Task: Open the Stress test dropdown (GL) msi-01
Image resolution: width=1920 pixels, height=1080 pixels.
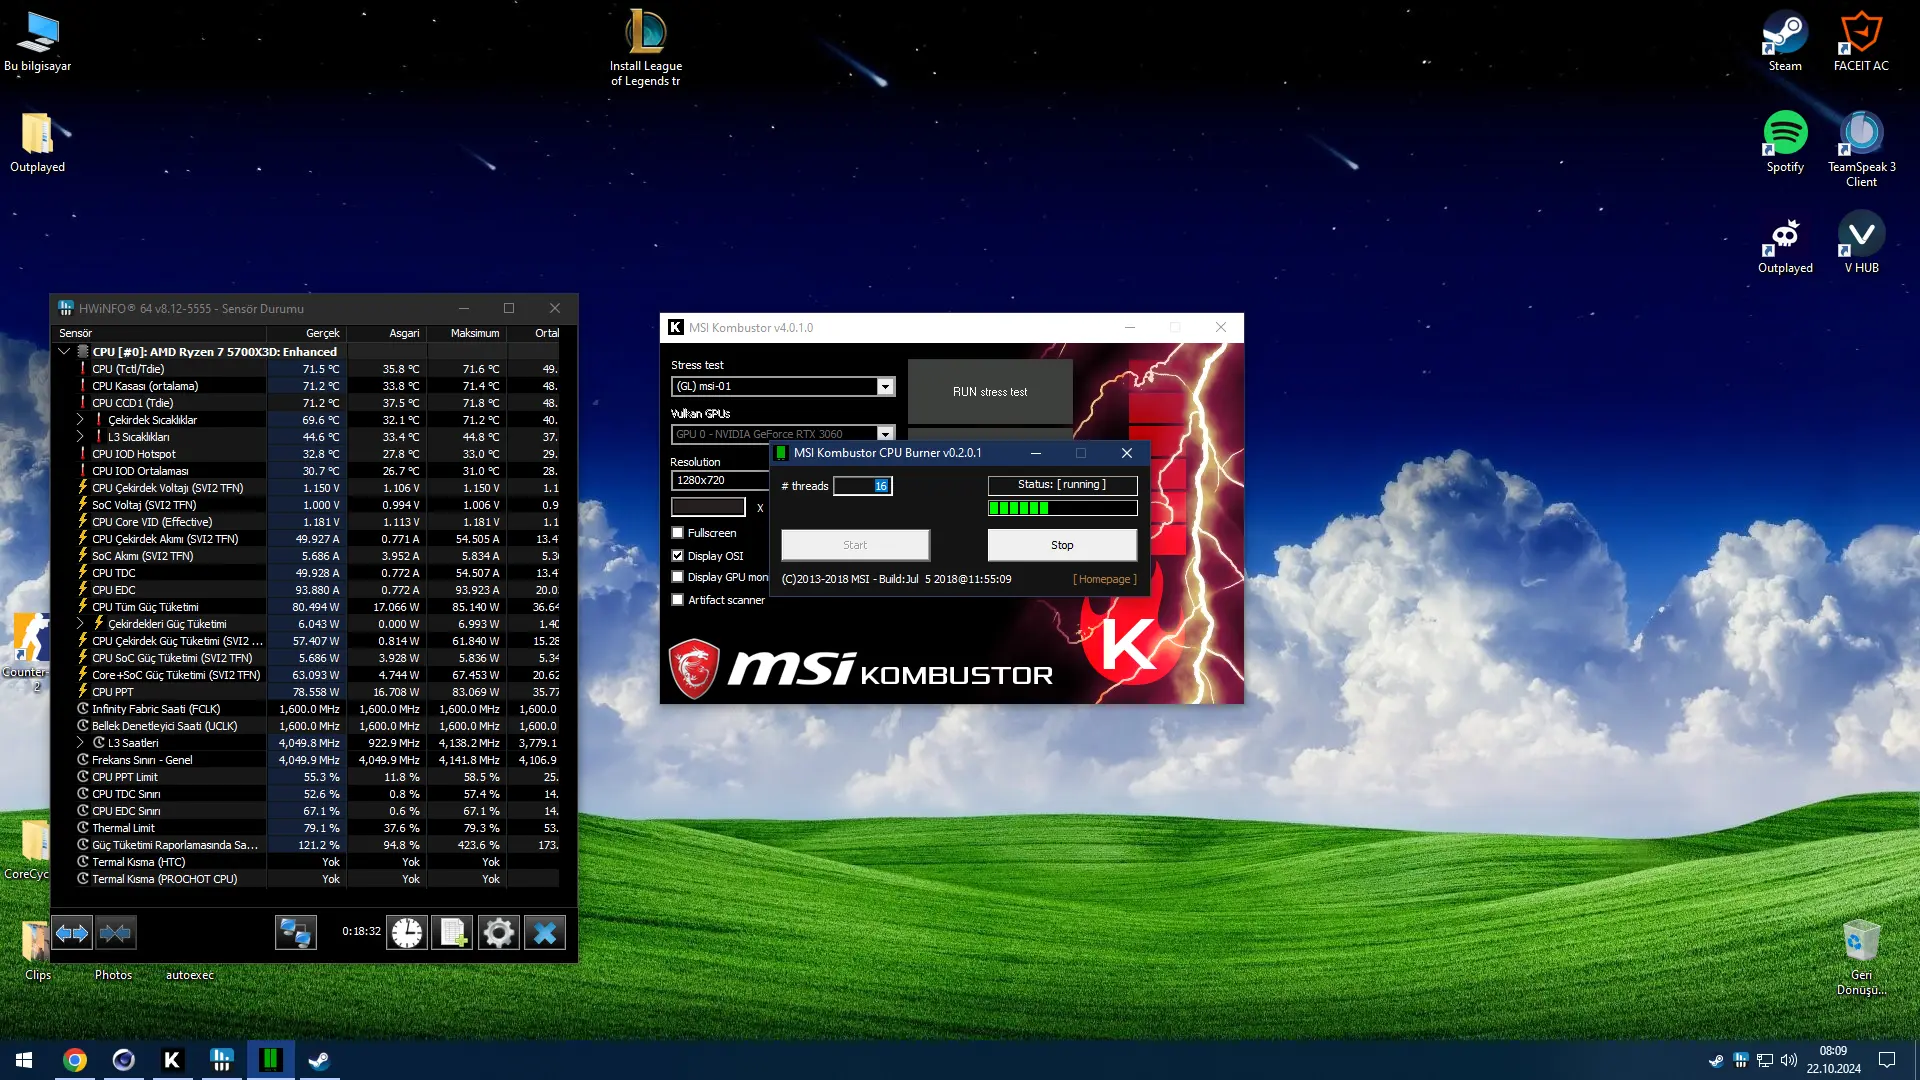Action: tap(783, 386)
